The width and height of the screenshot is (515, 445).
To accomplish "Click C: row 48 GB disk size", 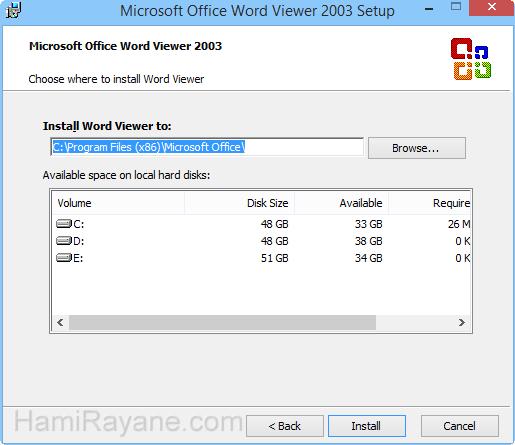I will click(274, 224).
